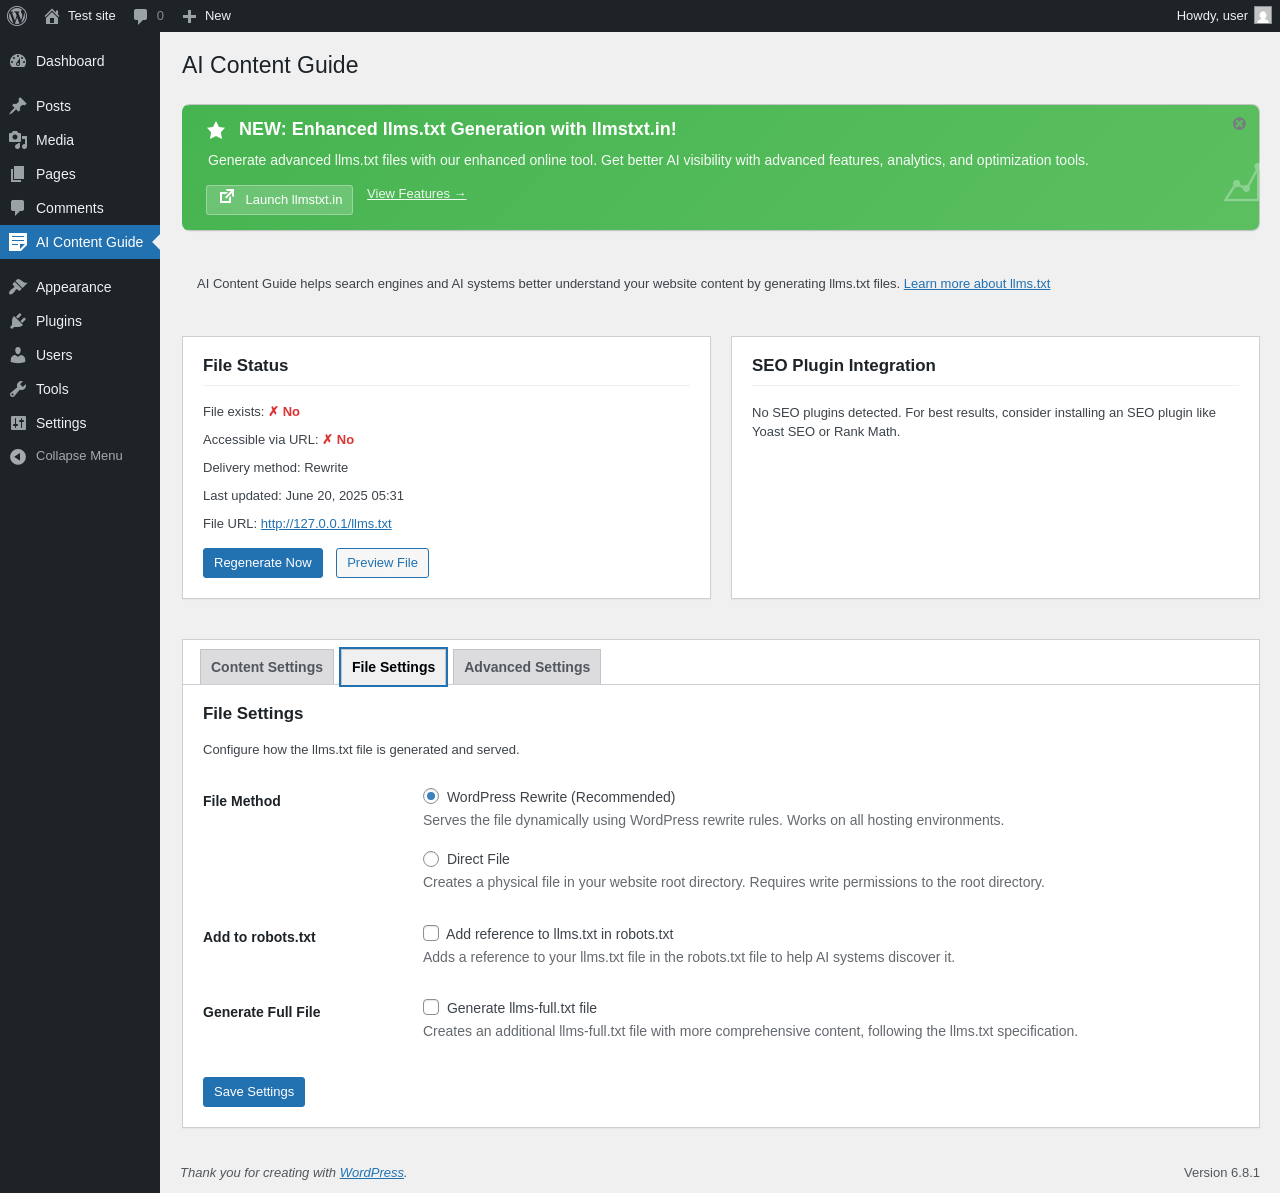The image size is (1280, 1193).
Task: Click the Regenerate Now button
Action: [263, 563]
